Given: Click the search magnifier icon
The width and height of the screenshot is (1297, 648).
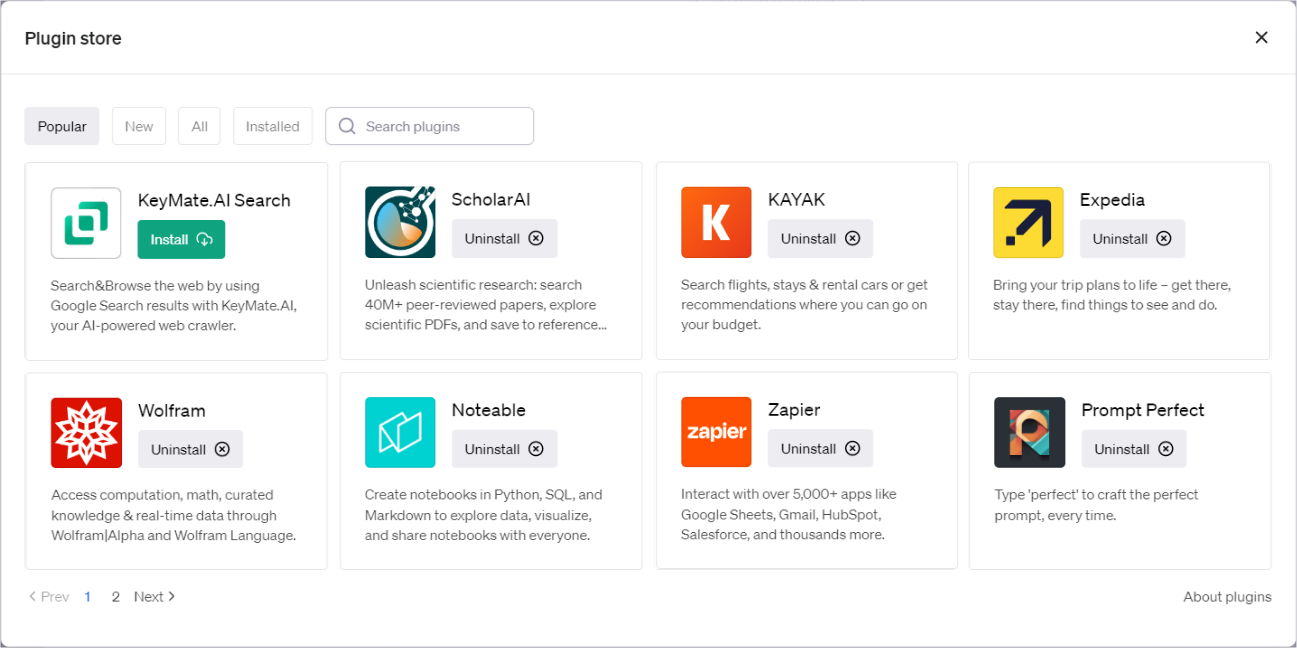Looking at the screenshot, I should [346, 126].
